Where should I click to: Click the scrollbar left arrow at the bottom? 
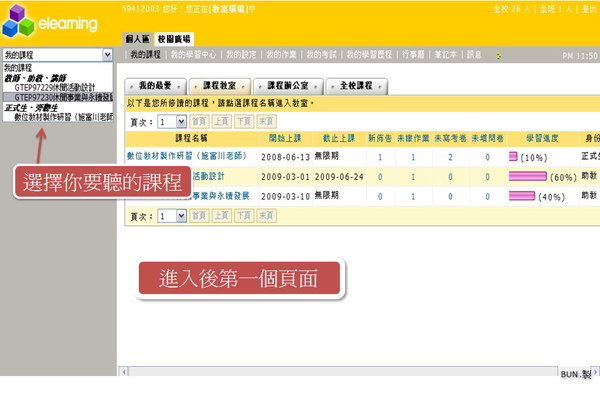pyautogui.click(x=124, y=372)
